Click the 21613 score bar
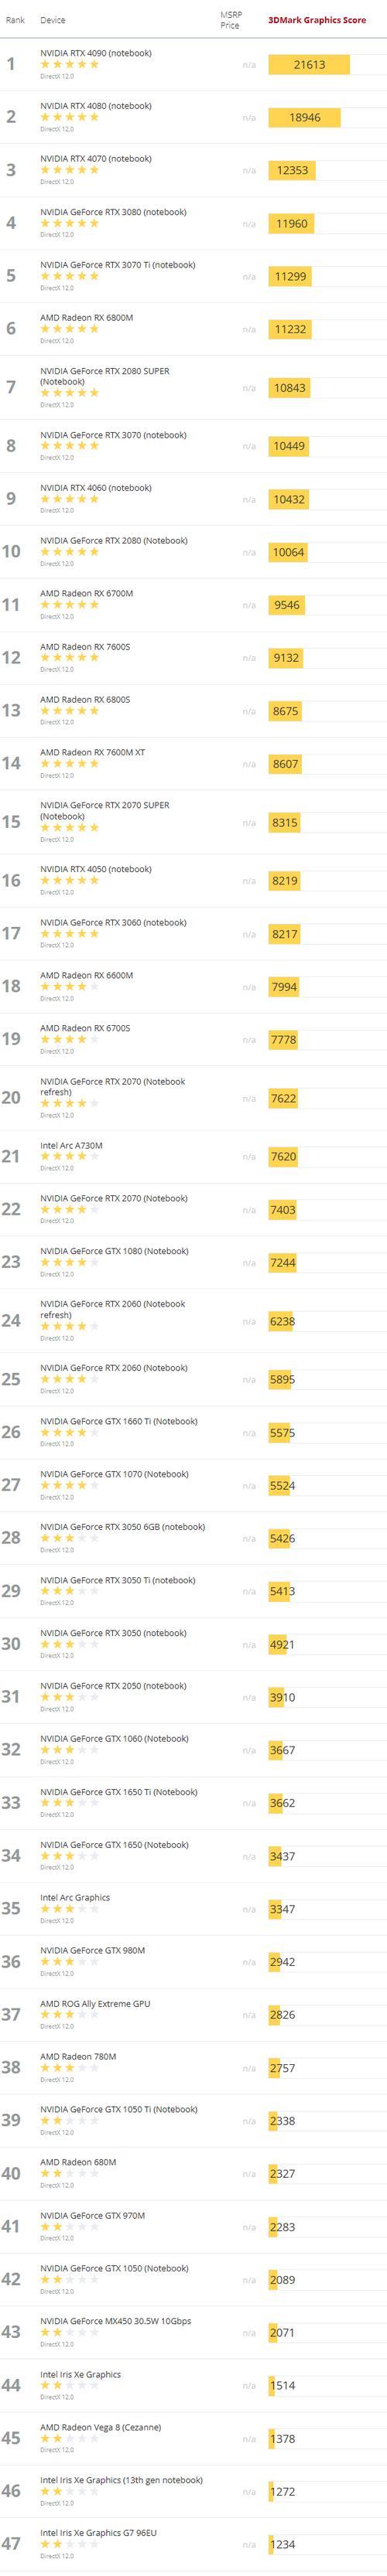Image resolution: width=387 pixels, height=2576 pixels. (309, 64)
